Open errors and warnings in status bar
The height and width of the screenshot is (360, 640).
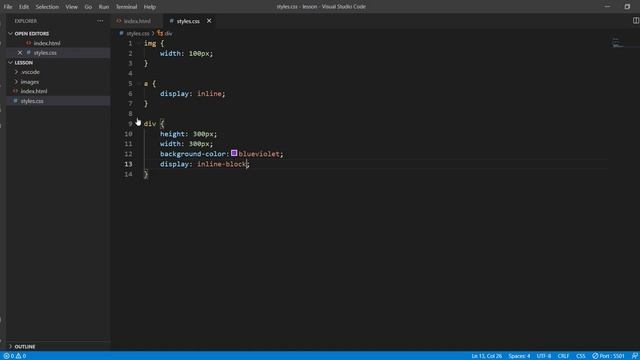click(x=15, y=356)
